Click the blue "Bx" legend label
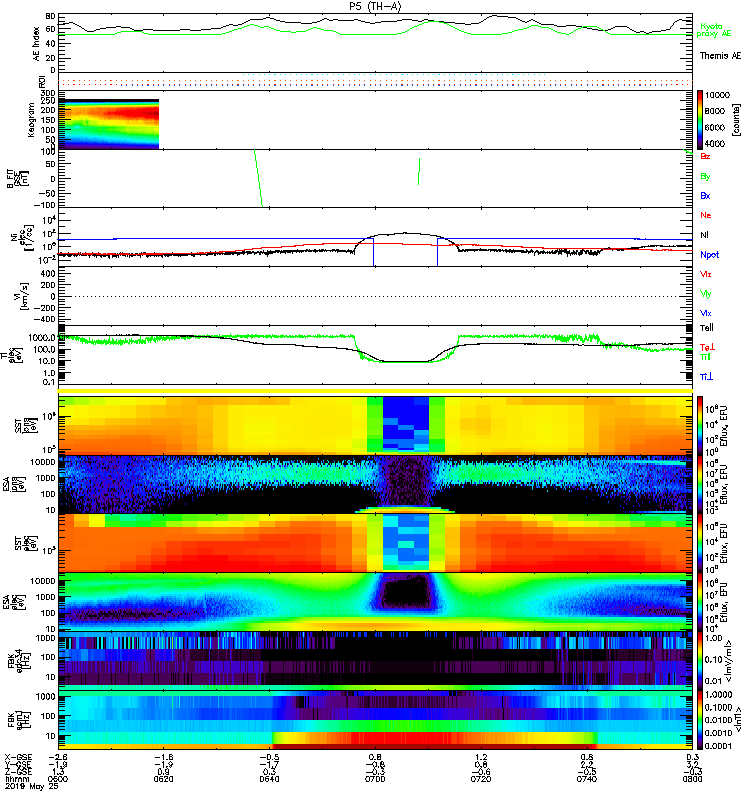This screenshot has height=800, width=750. pos(705,195)
